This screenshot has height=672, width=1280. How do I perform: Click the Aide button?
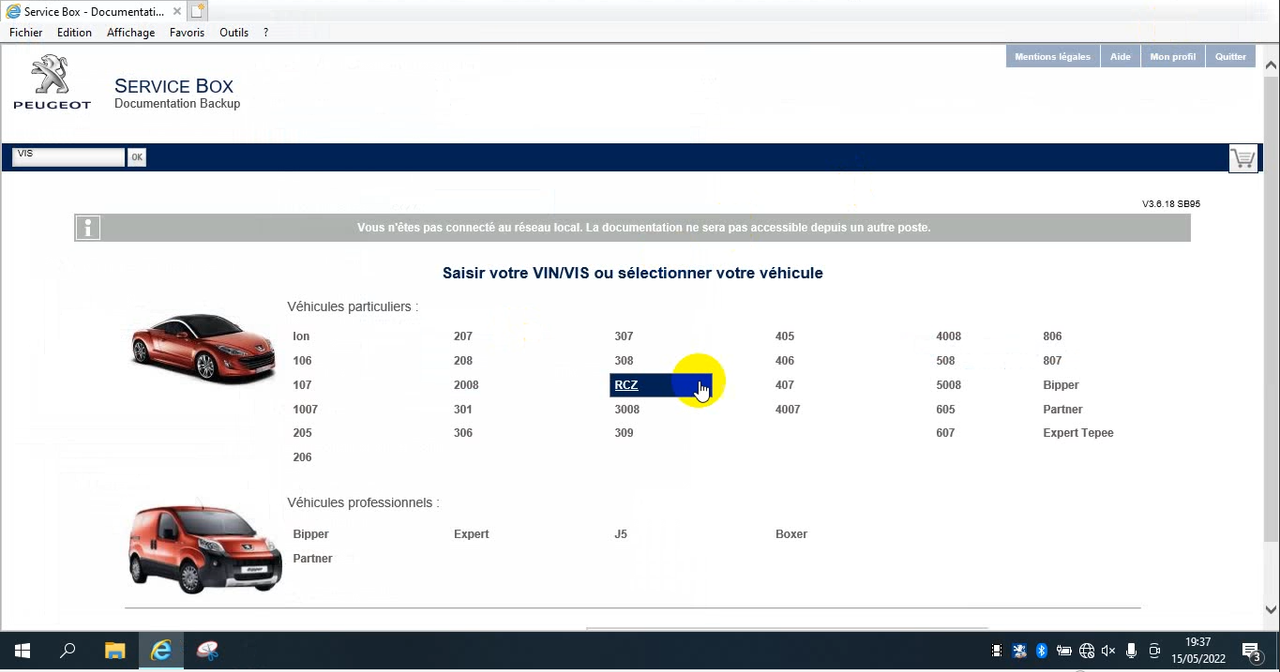click(x=1120, y=57)
